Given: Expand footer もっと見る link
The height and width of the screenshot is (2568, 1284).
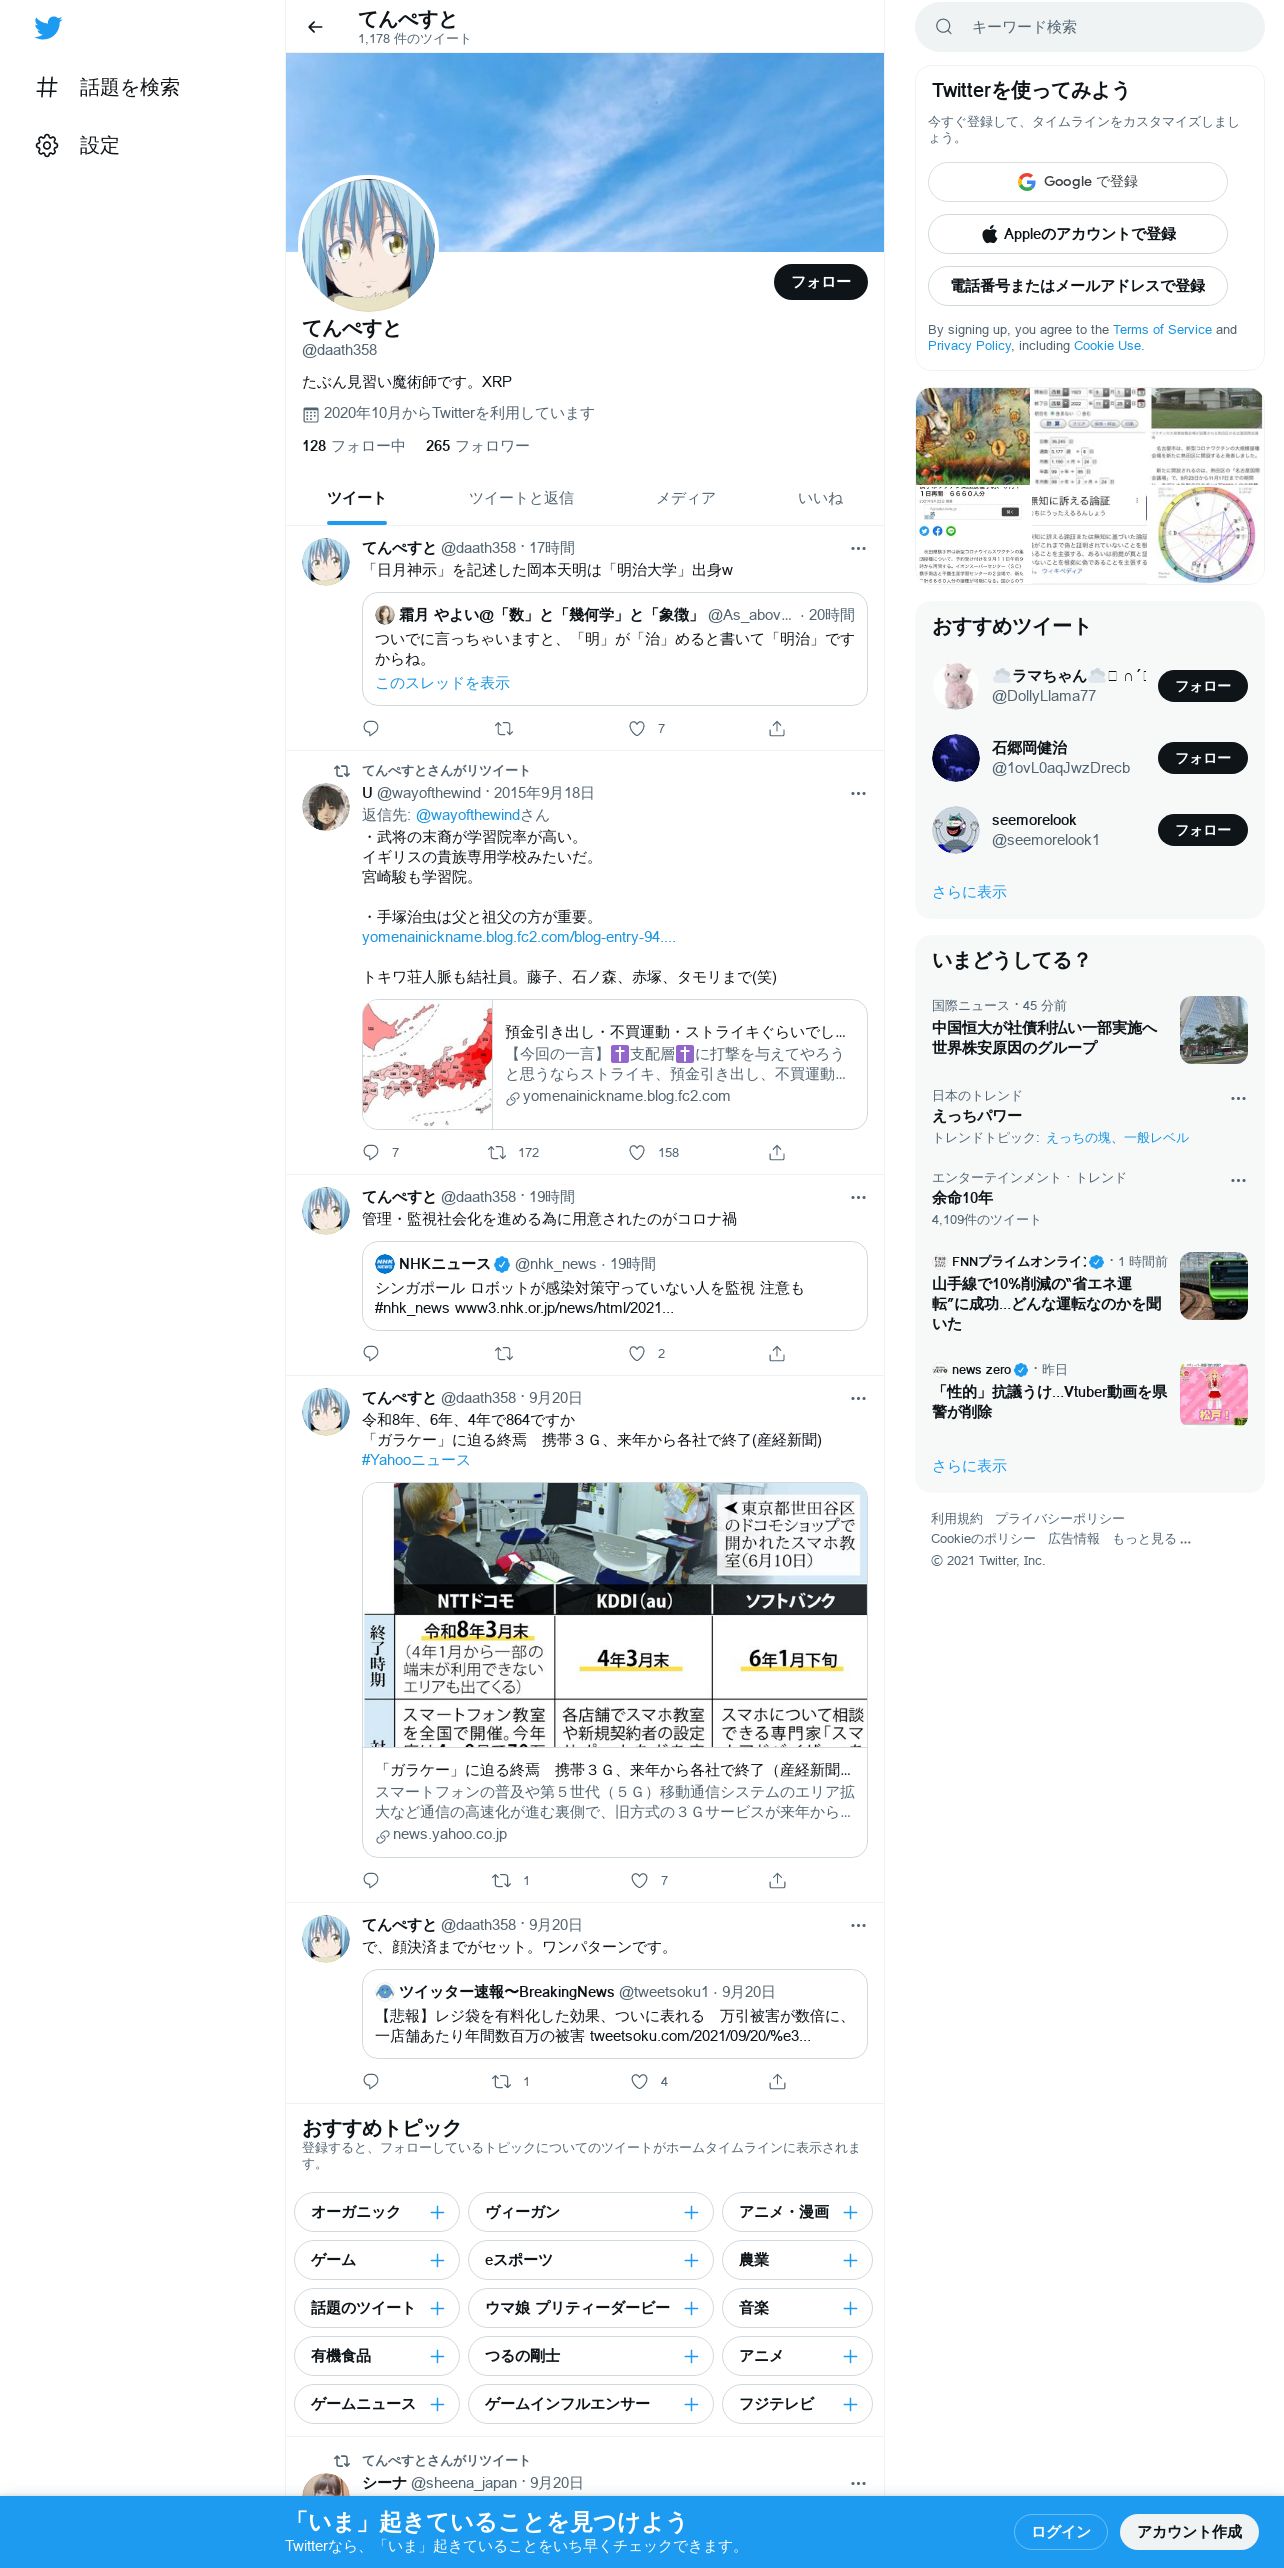Looking at the screenshot, I should 1151,1539.
